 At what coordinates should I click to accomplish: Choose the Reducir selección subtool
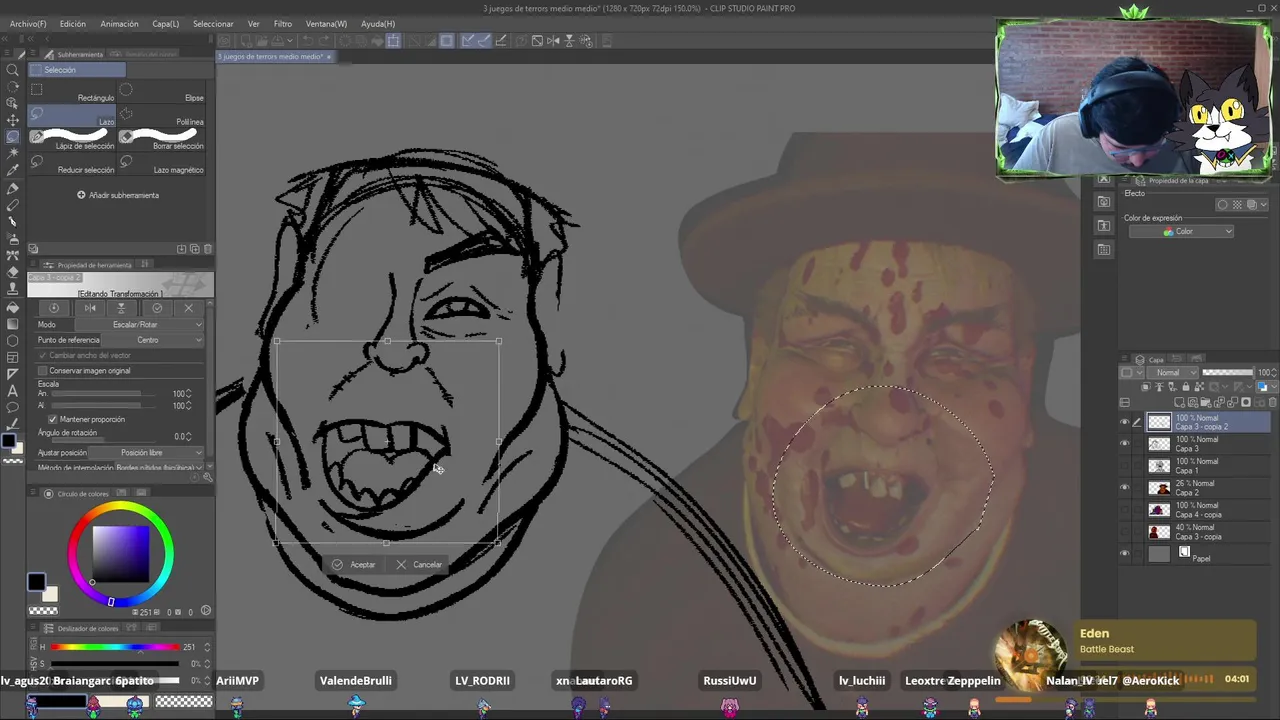pos(73,163)
